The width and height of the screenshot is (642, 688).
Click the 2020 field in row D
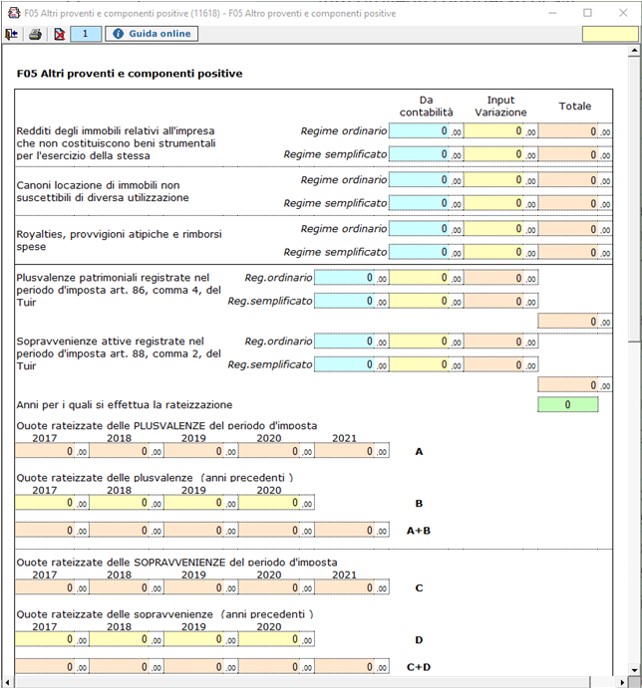277,639
